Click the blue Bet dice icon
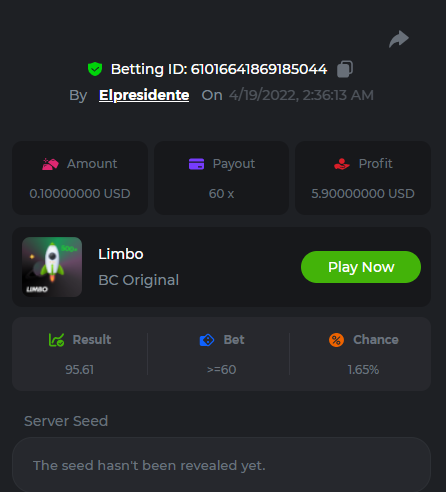The width and height of the screenshot is (446, 492). point(207,340)
